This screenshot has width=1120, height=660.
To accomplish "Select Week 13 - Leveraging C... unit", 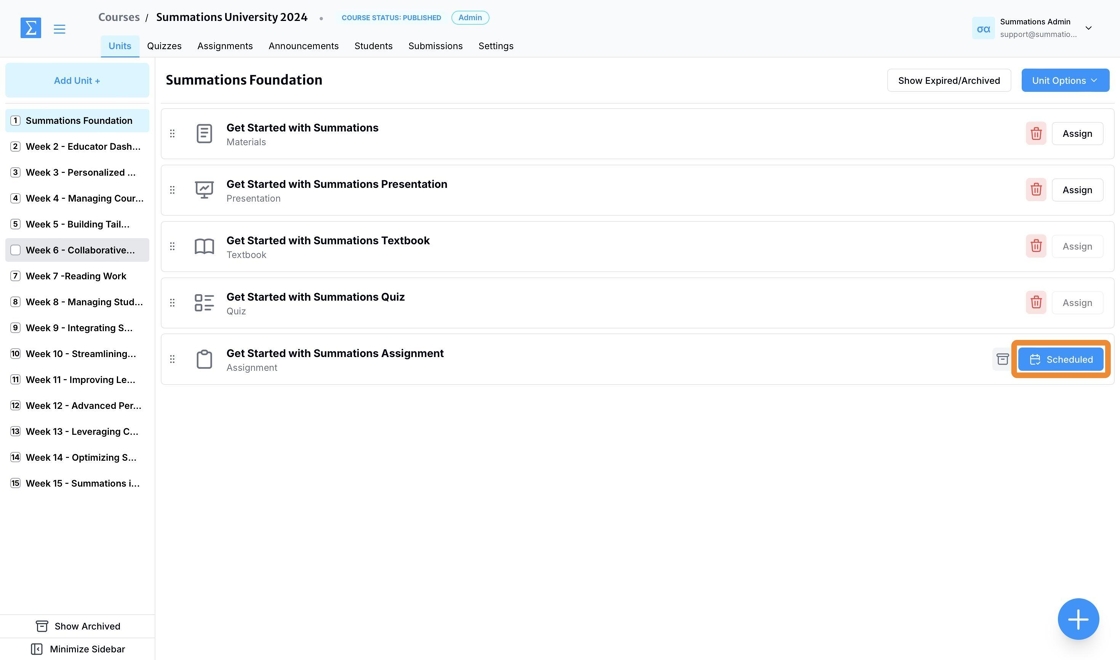I will (x=77, y=431).
